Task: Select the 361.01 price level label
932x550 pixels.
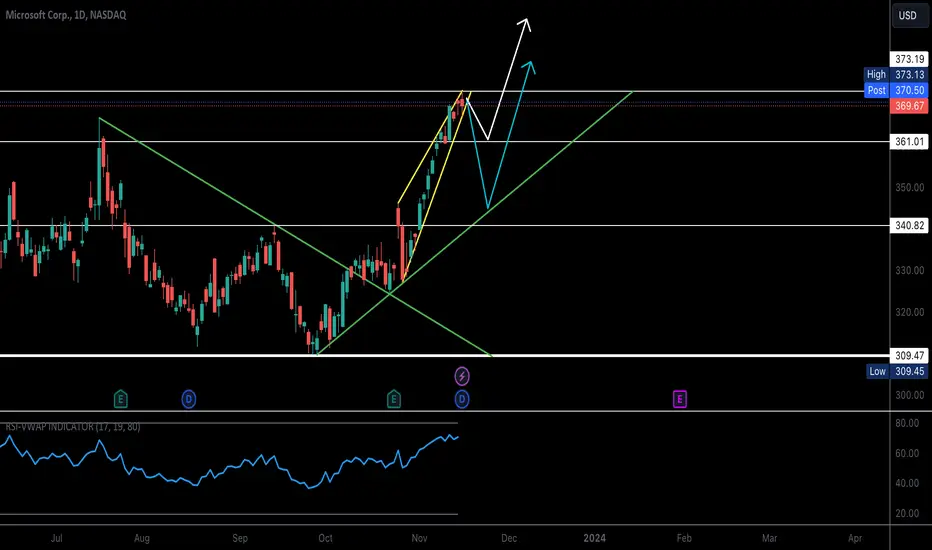Action: pyautogui.click(x=909, y=142)
